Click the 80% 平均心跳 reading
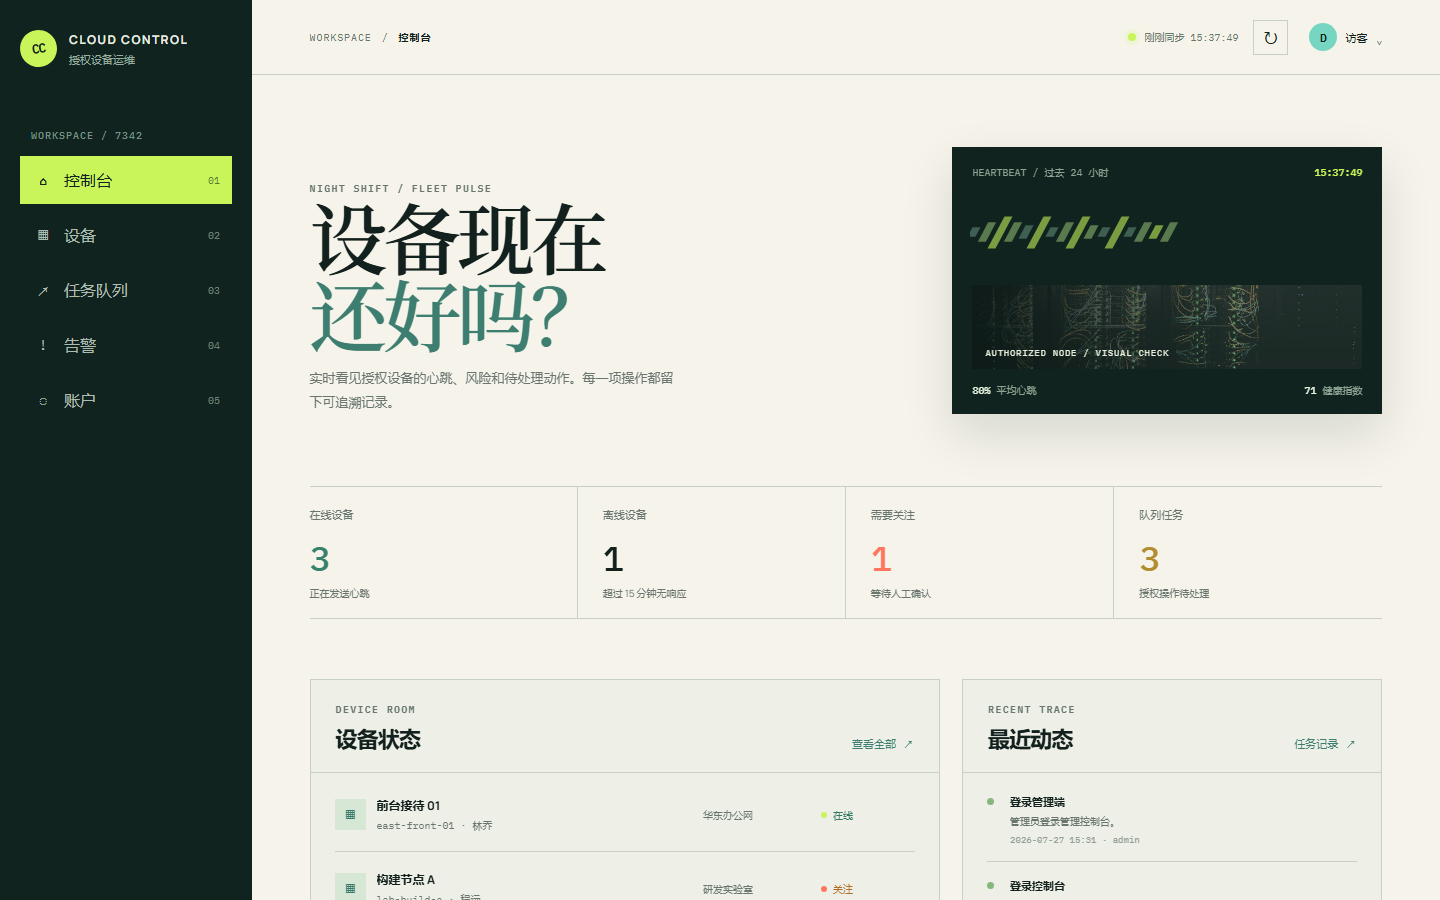 [x=1004, y=391]
